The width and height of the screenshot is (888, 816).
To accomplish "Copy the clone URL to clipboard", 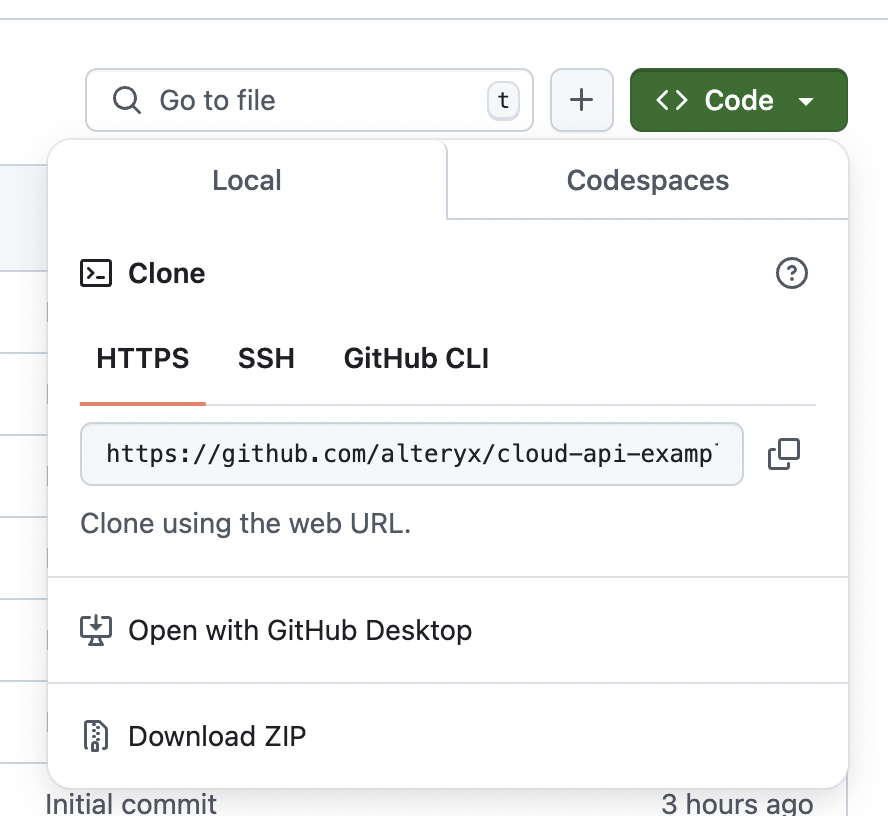I will (784, 454).
